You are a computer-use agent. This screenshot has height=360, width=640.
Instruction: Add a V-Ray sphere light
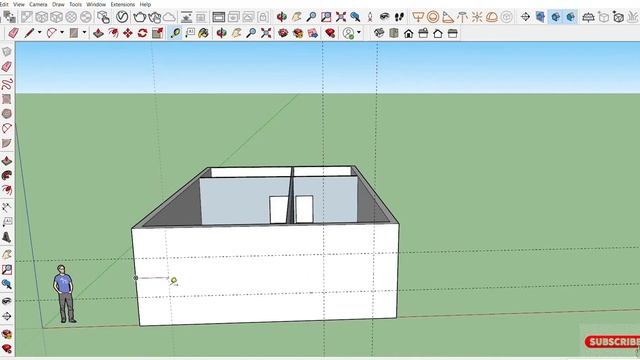[x=433, y=17]
